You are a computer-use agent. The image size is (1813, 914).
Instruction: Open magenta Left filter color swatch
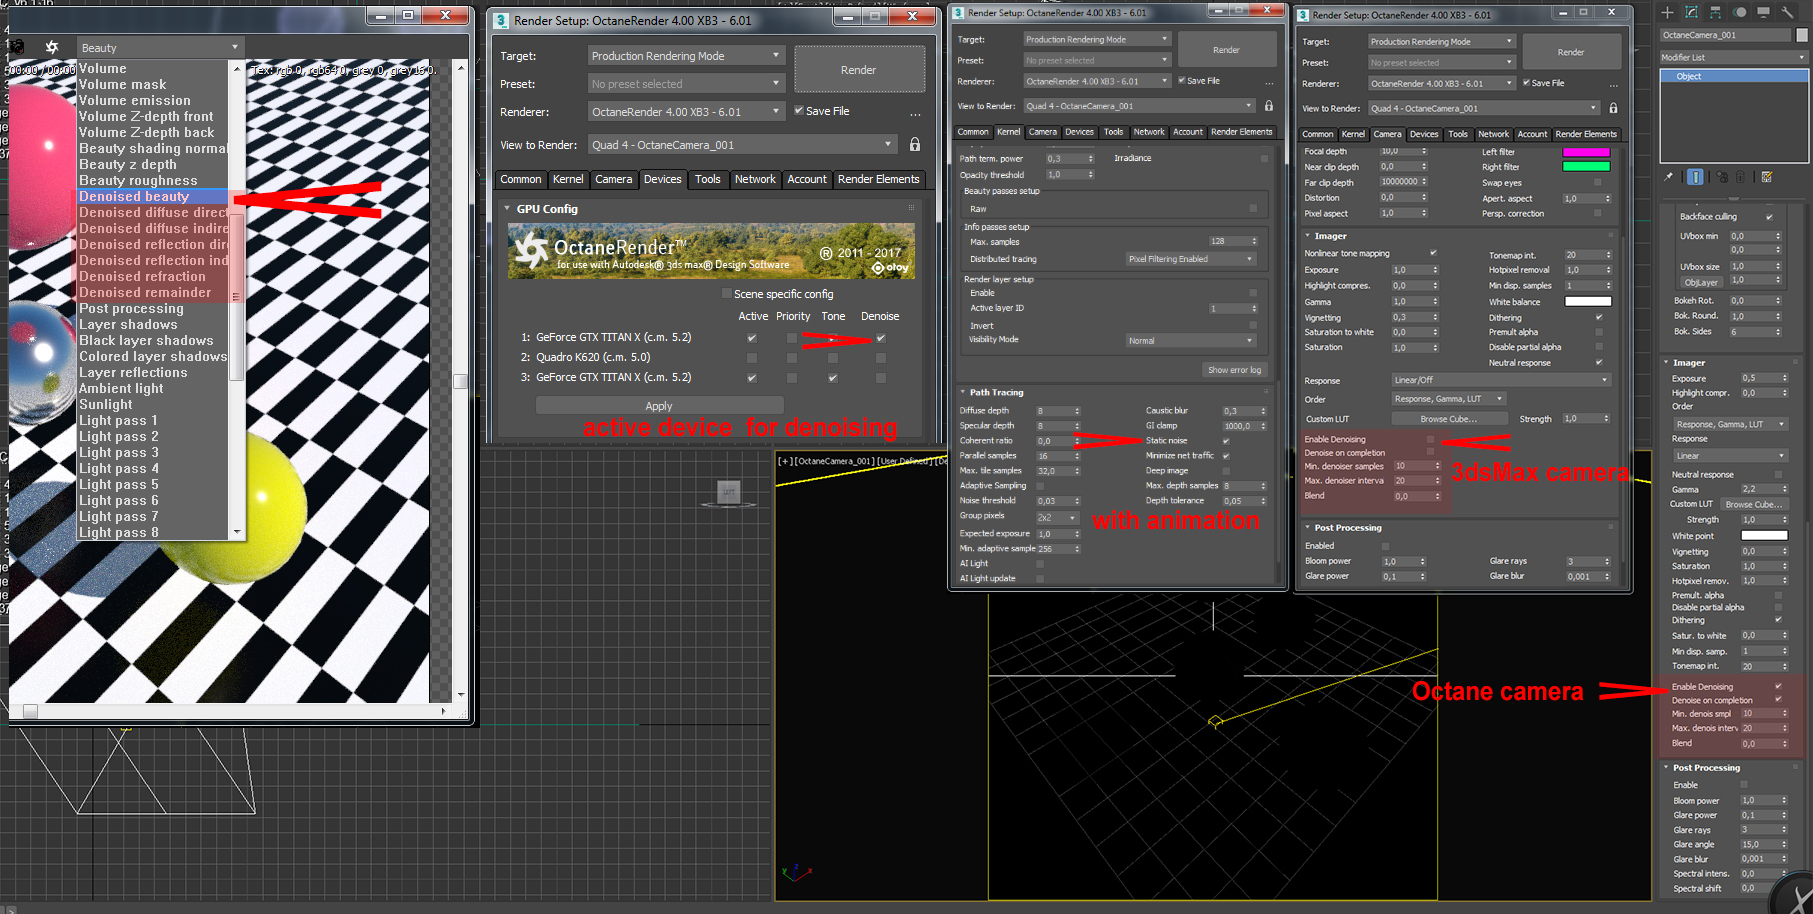coord(1586,152)
